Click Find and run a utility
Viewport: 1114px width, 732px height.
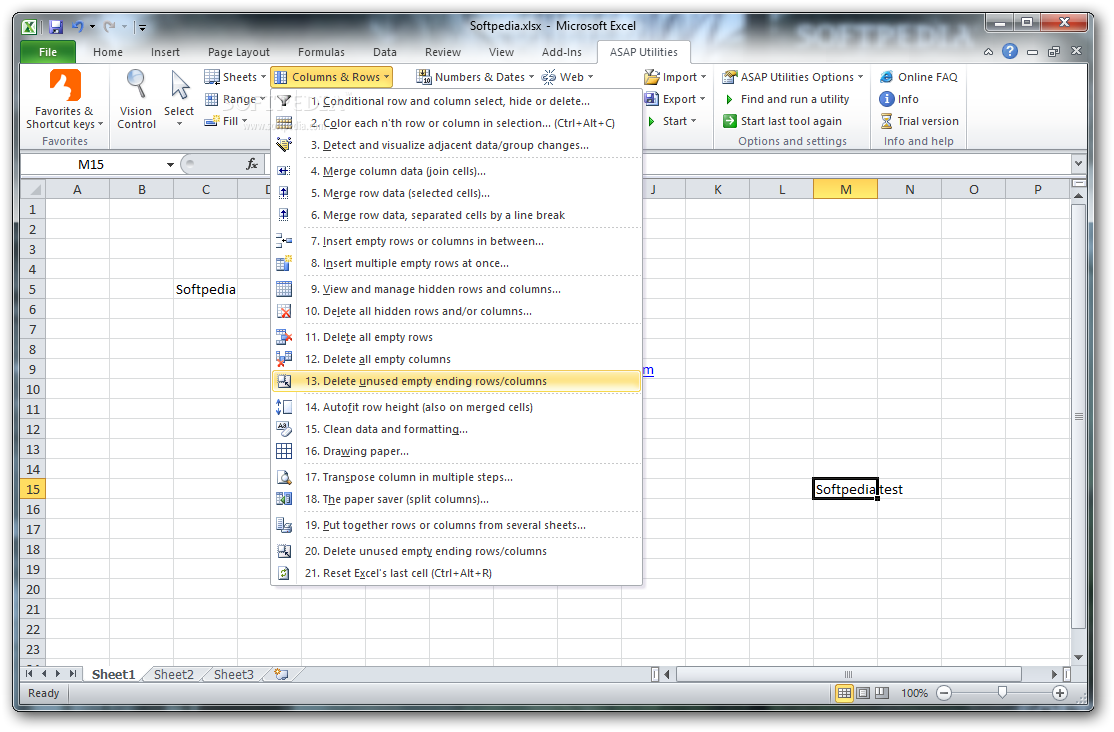click(x=786, y=99)
